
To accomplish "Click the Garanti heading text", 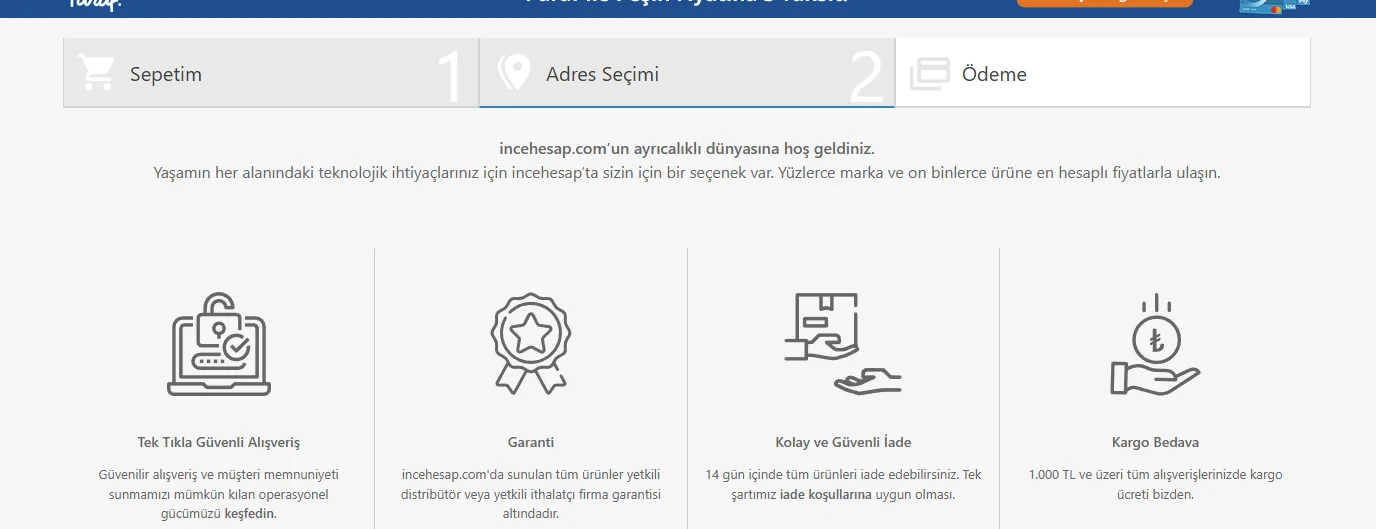I will (x=531, y=442).
